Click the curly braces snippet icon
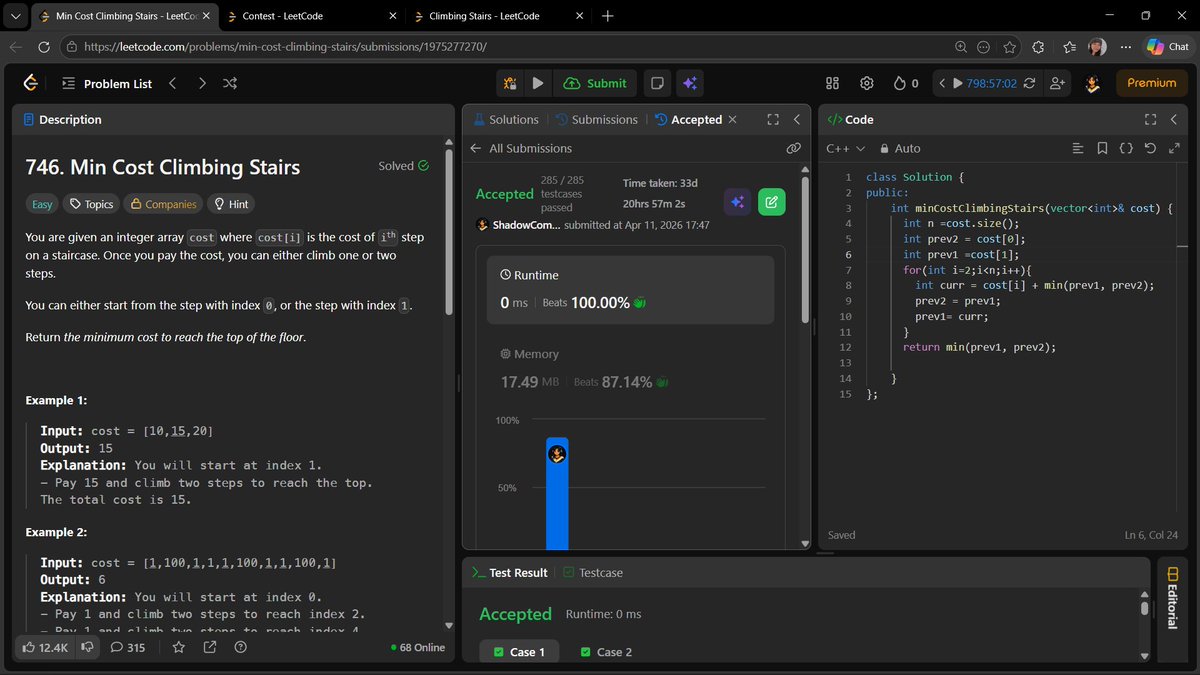The width and height of the screenshot is (1200, 675). (x=1126, y=148)
